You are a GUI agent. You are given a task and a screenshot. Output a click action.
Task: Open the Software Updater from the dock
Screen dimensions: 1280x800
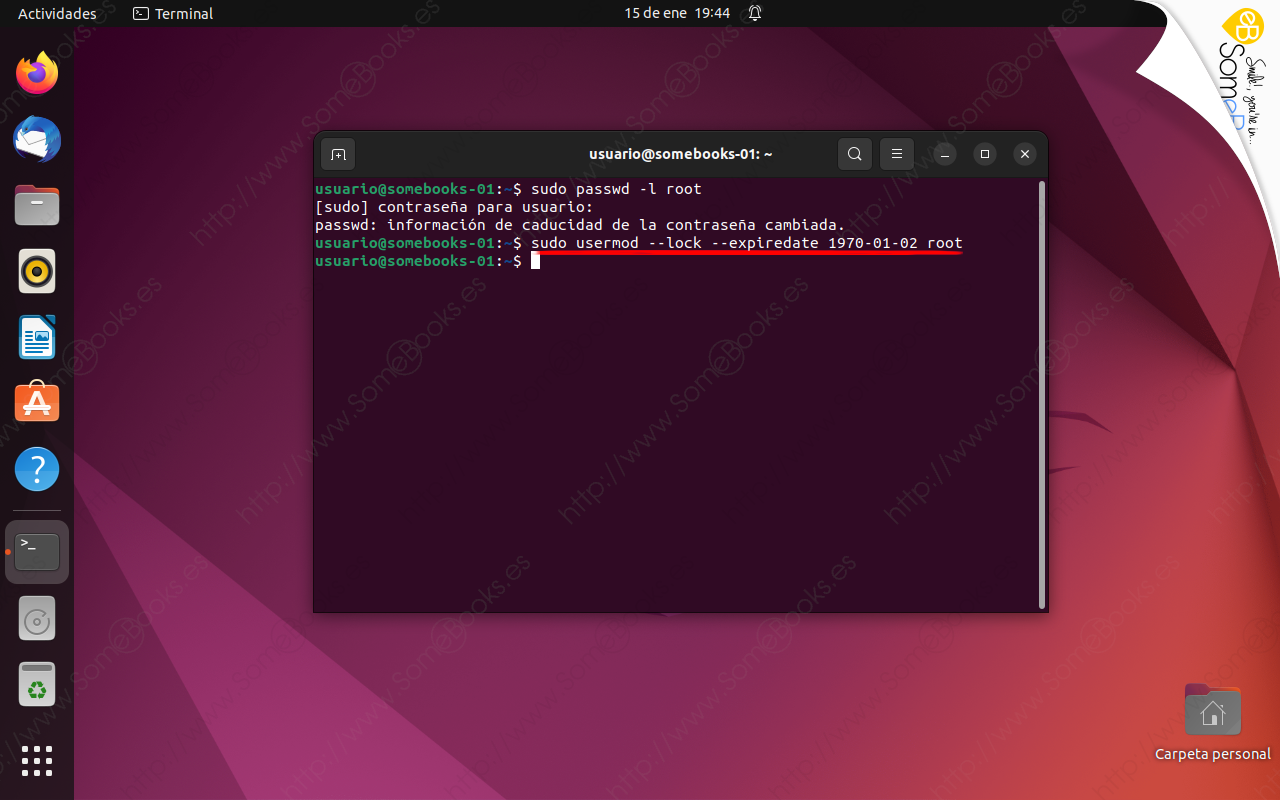36,618
